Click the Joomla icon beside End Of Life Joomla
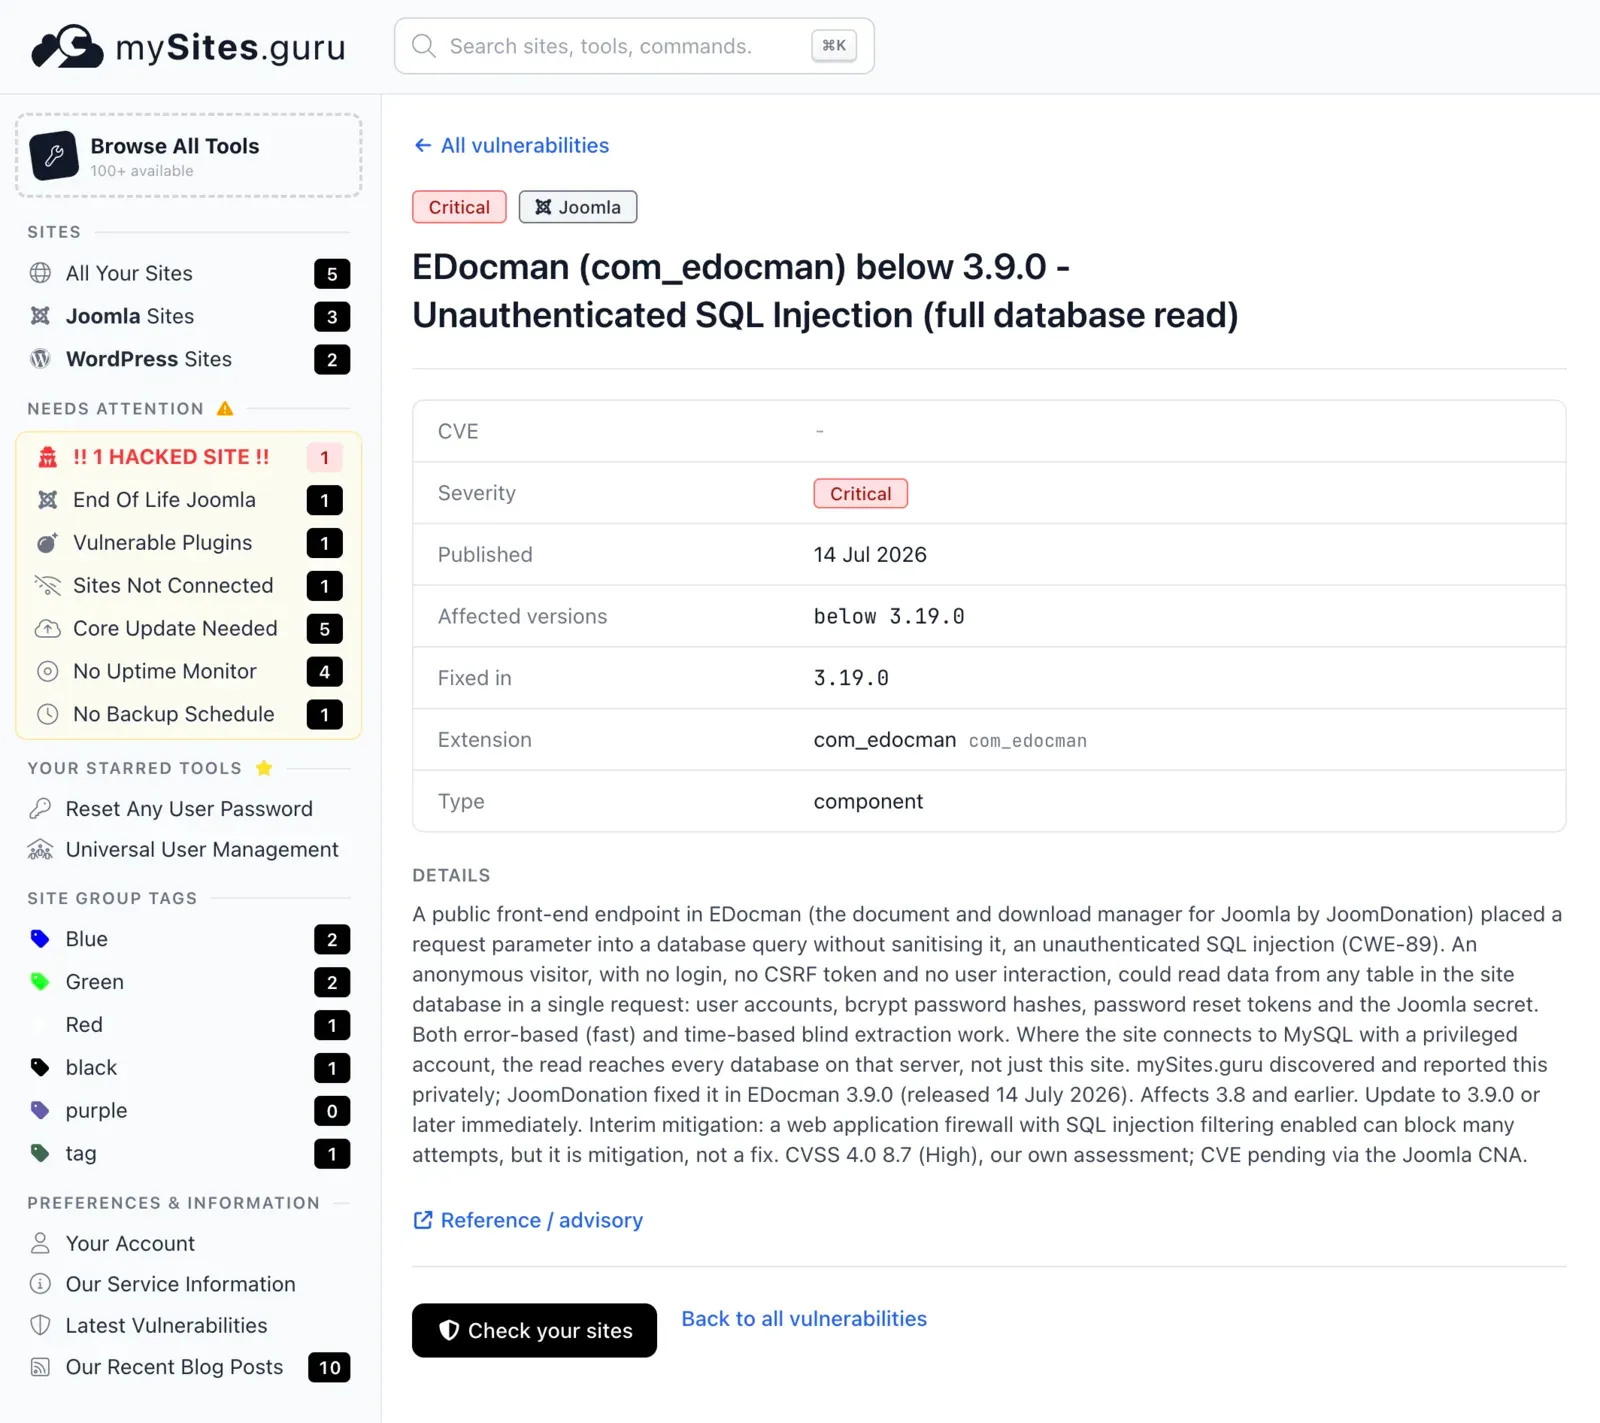Screen dimensions: 1600x1423 pos(47,500)
